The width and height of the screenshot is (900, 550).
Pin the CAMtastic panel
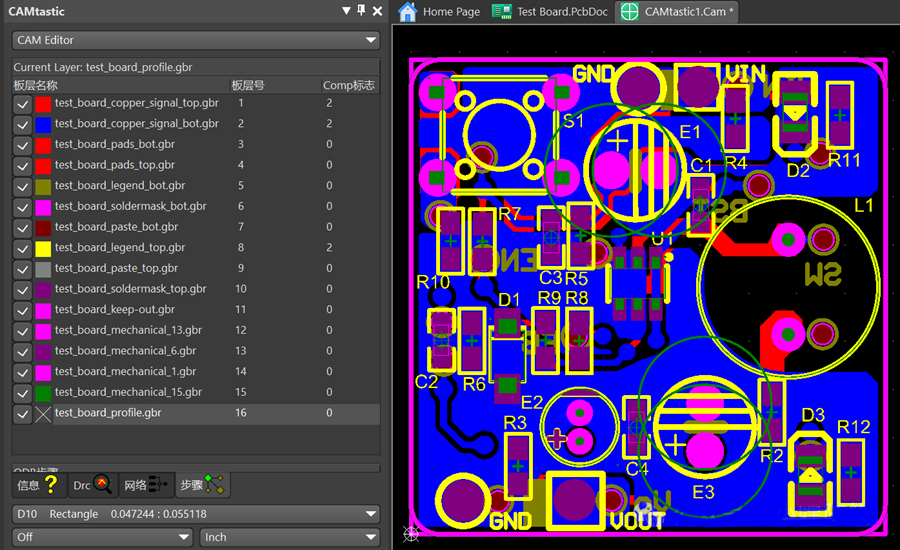tap(361, 11)
